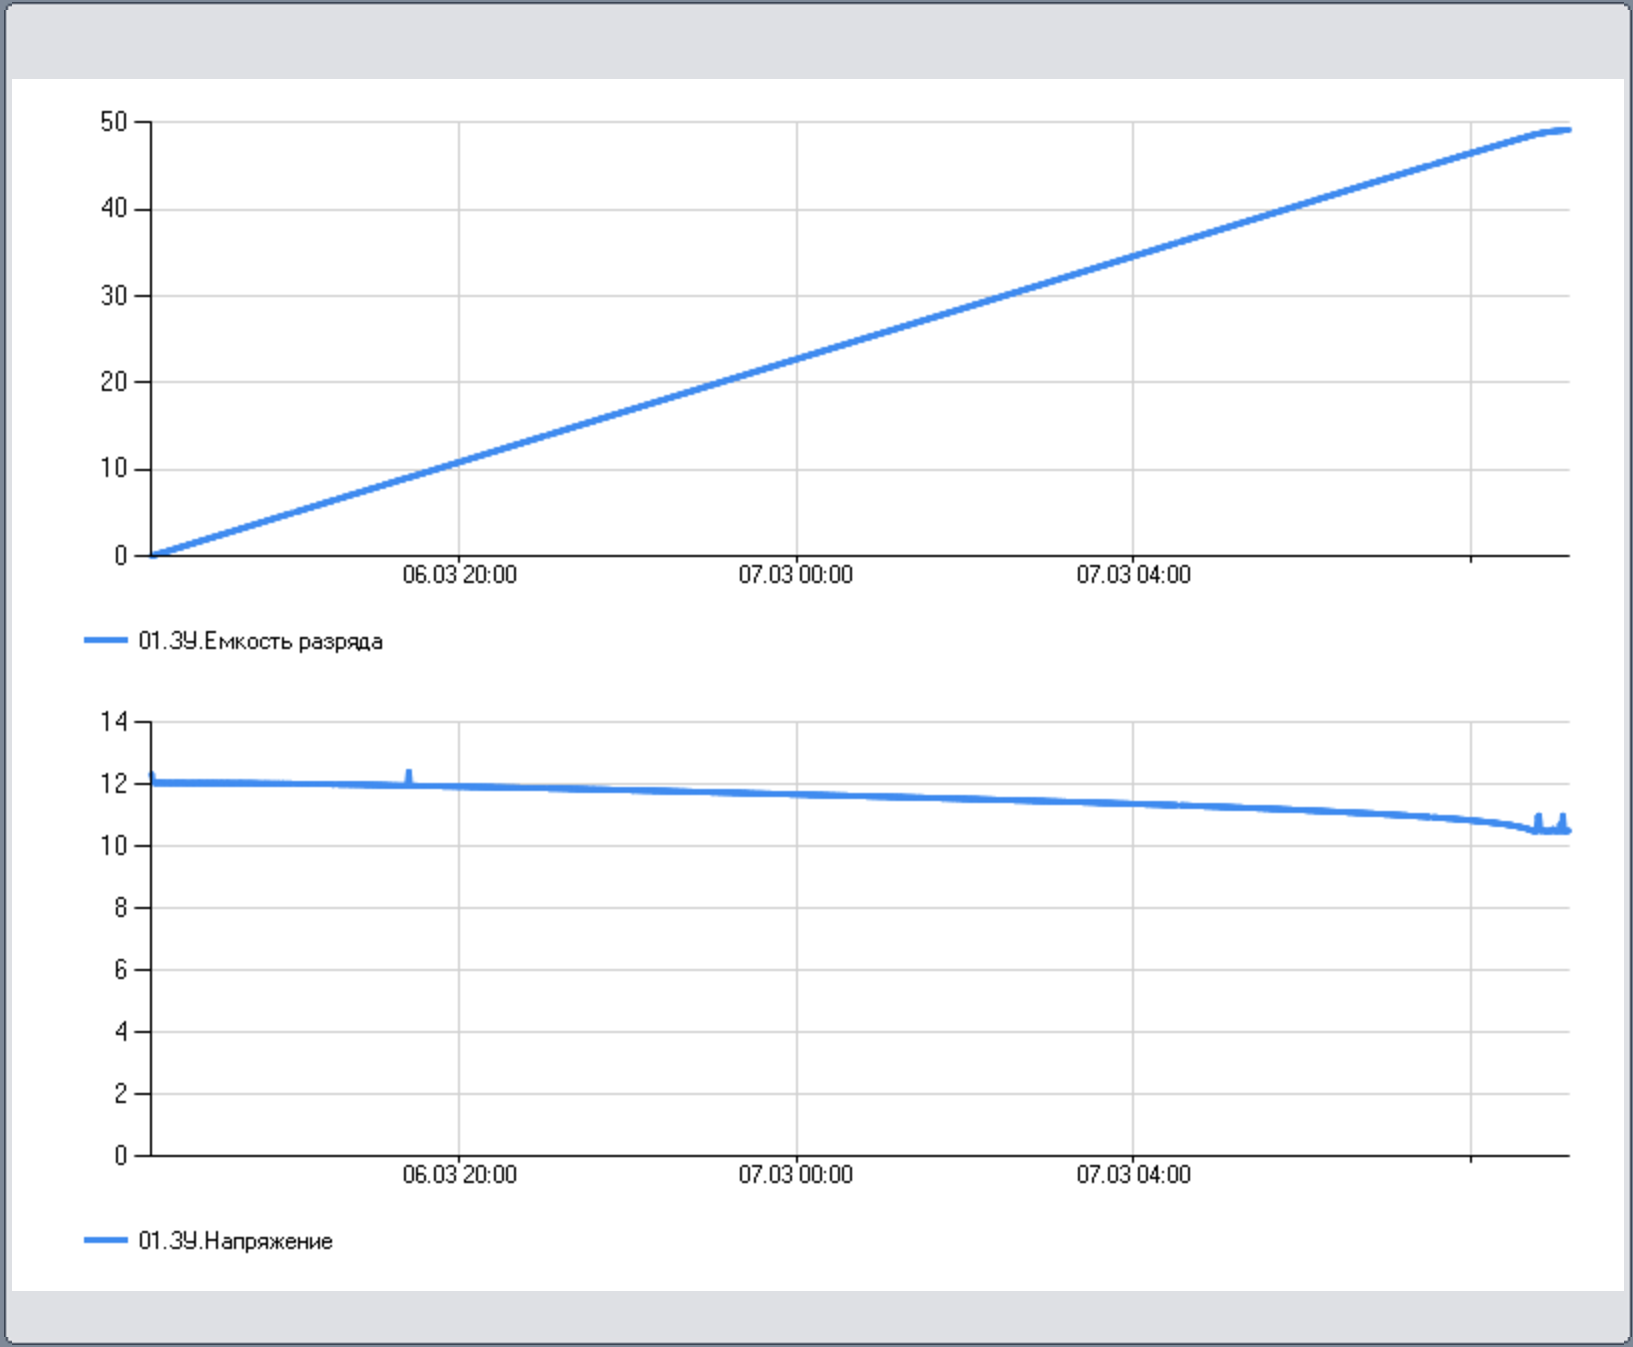This screenshot has height=1347, width=1633.
Task: Select '07.03 04:00' on the voltage chart axis
Action: (x=1133, y=1175)
